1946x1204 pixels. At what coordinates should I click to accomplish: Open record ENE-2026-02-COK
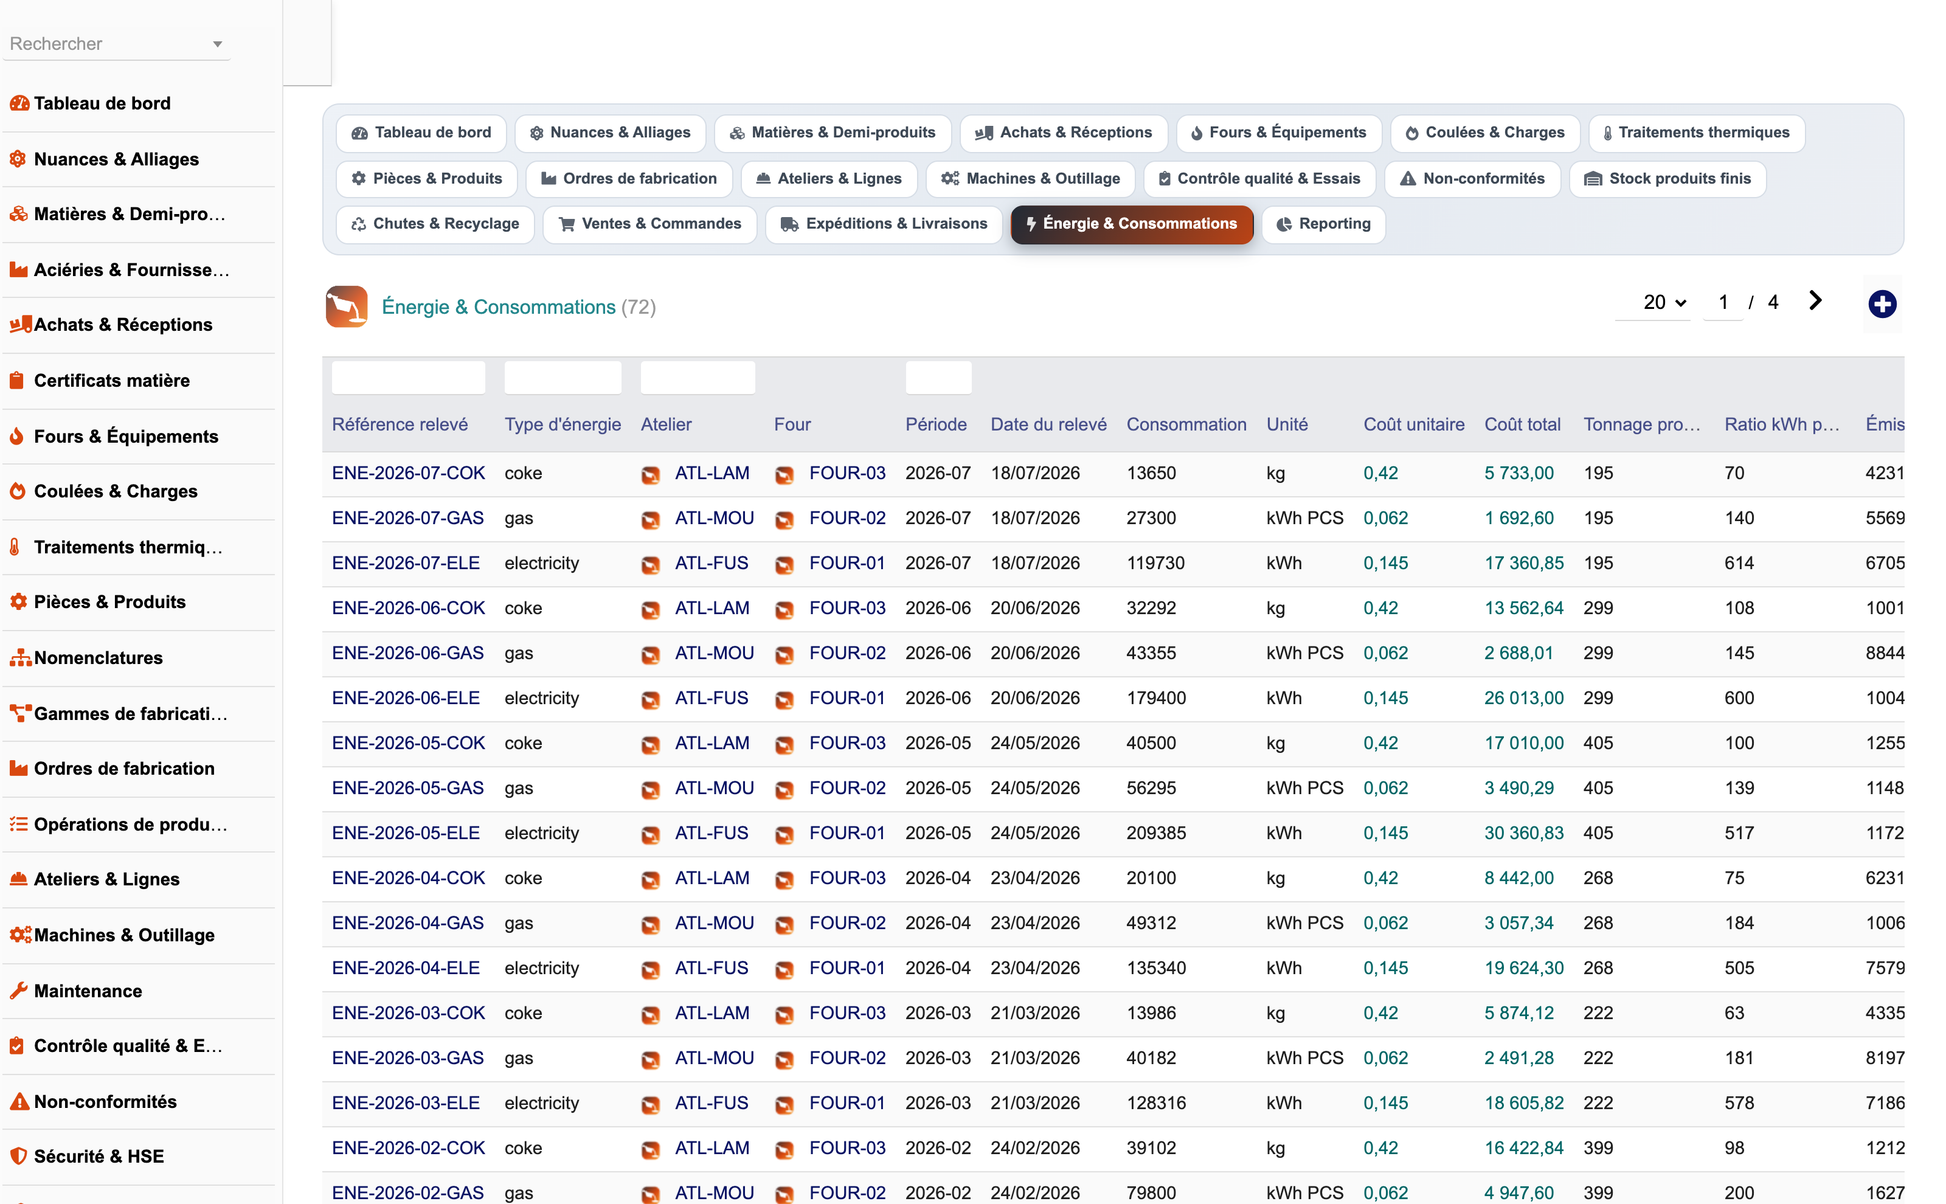(x=408, y=1148)
